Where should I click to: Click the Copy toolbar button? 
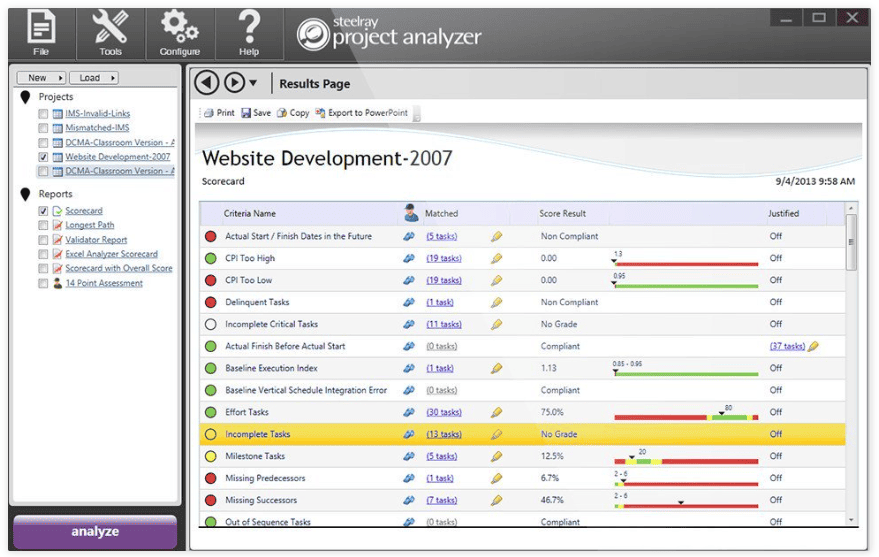click(293, 113)
